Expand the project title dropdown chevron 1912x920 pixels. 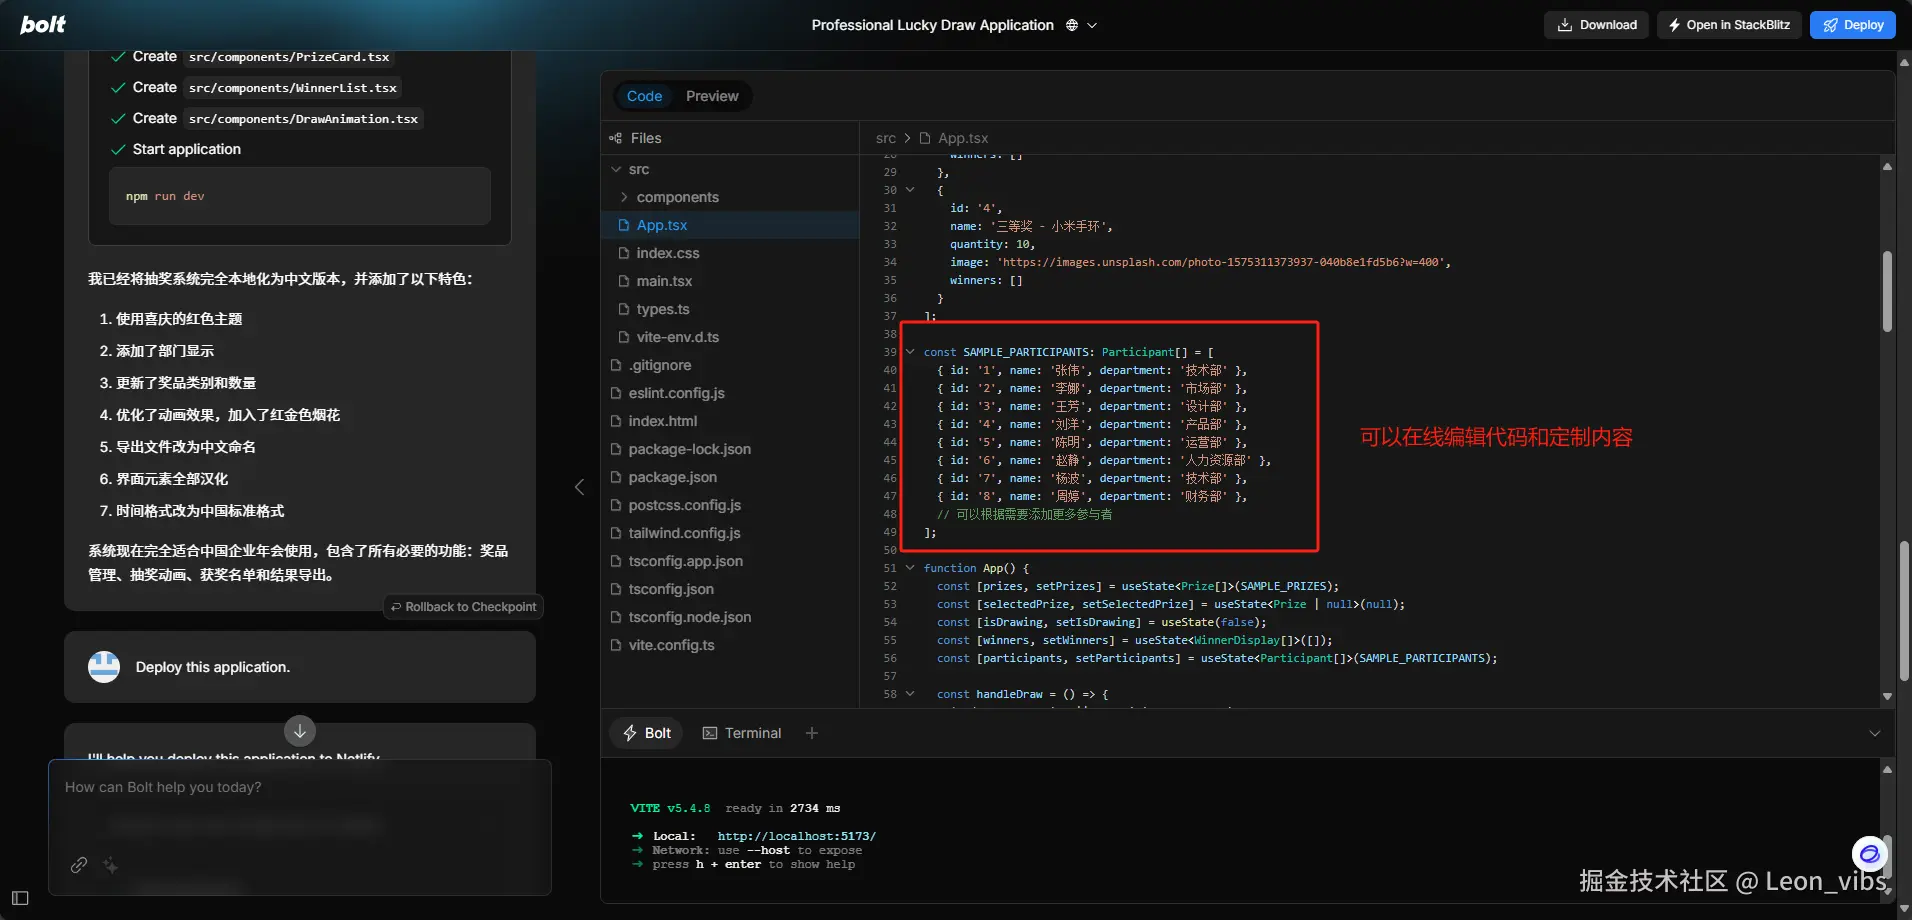(1092, 25)
